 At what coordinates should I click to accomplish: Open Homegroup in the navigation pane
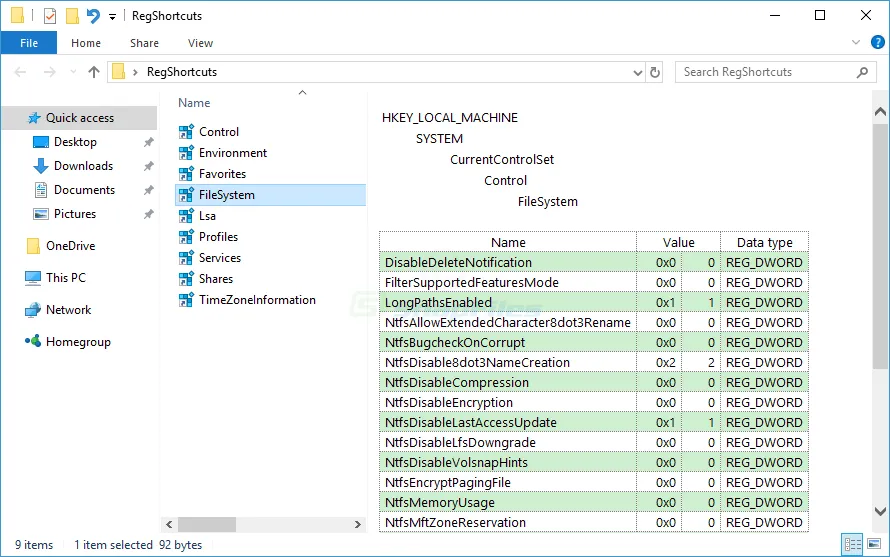click(78, 342)
